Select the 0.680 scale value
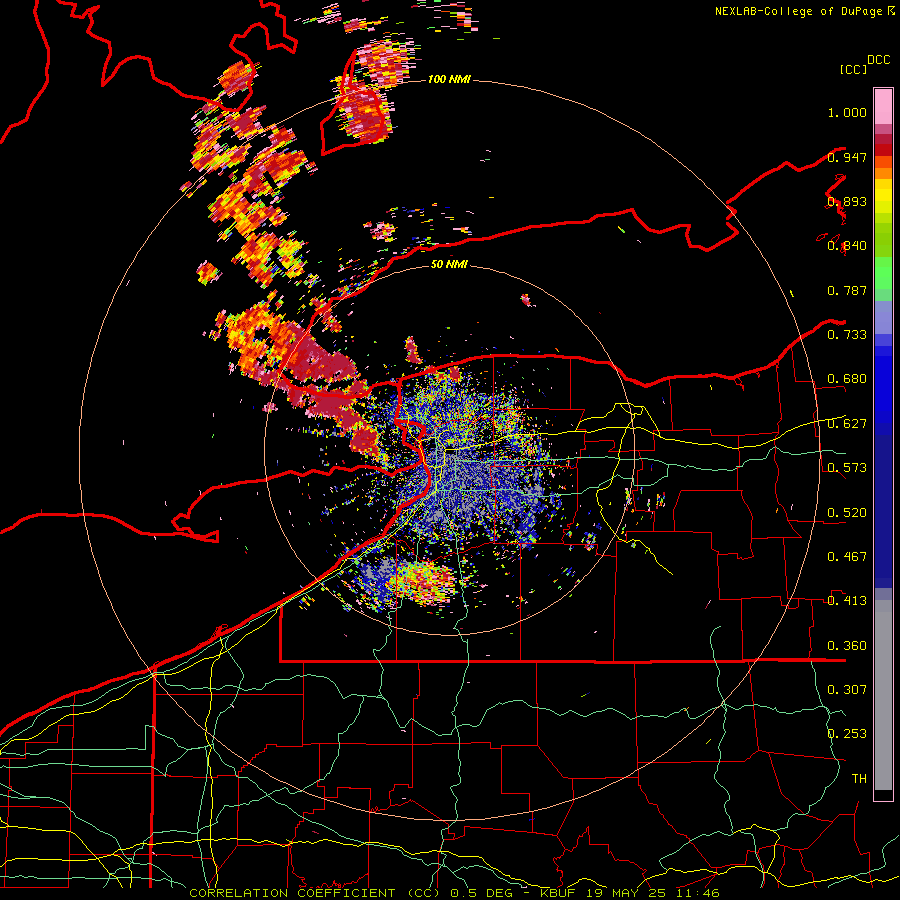Screen dimensions: 900x900 pyautogui.click(x=847, y=379)
